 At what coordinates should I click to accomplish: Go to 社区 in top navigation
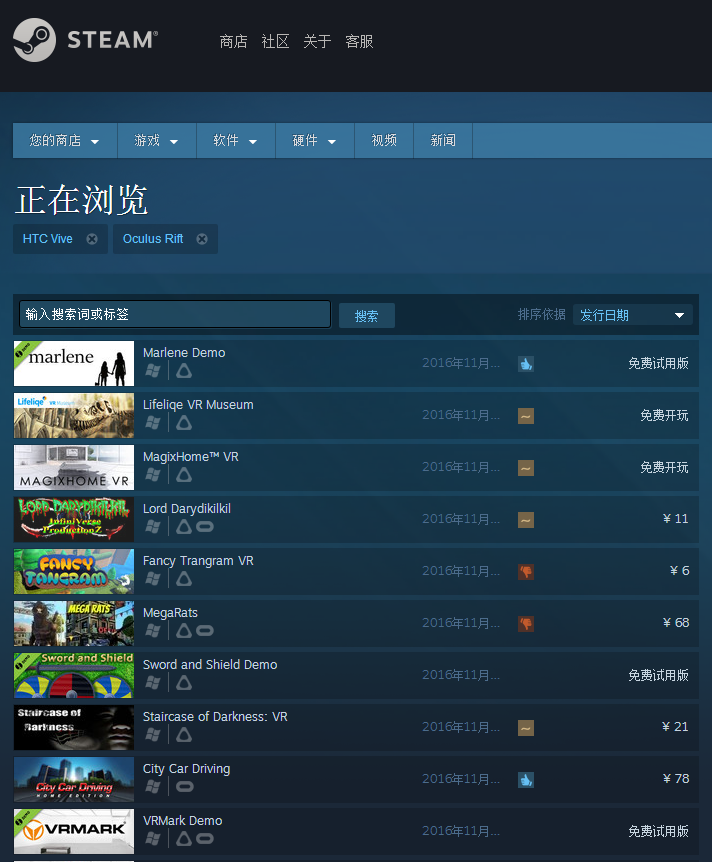tap(275, 41)
